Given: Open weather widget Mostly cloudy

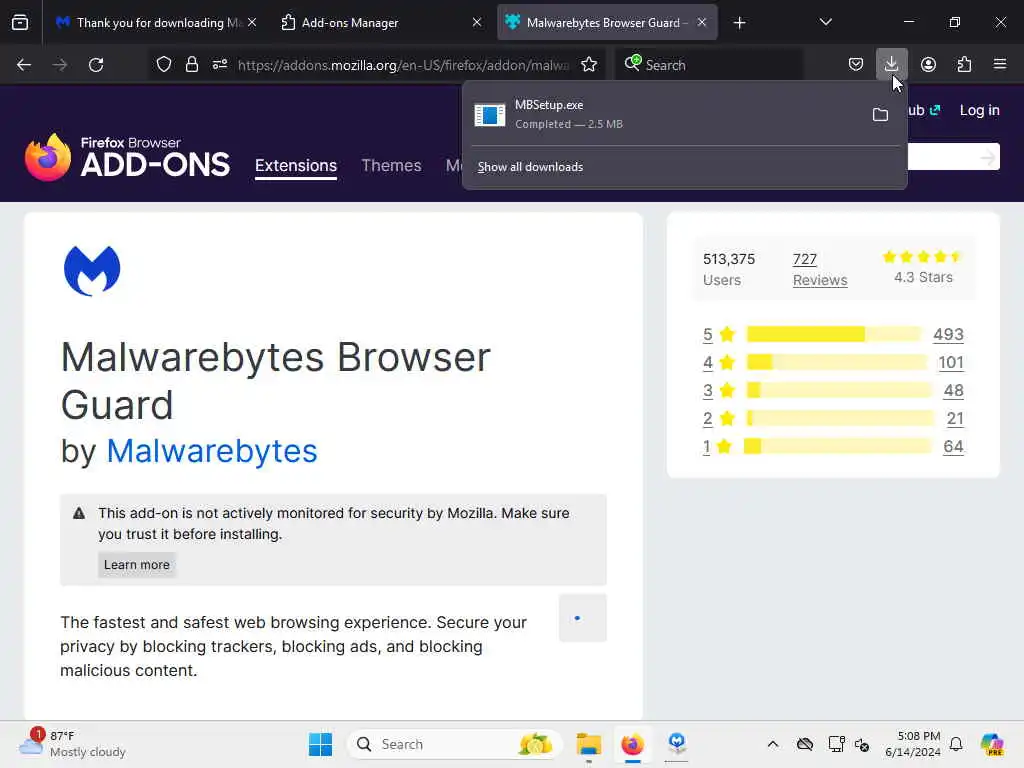Looking at the screenshot, I should [73, 744].
